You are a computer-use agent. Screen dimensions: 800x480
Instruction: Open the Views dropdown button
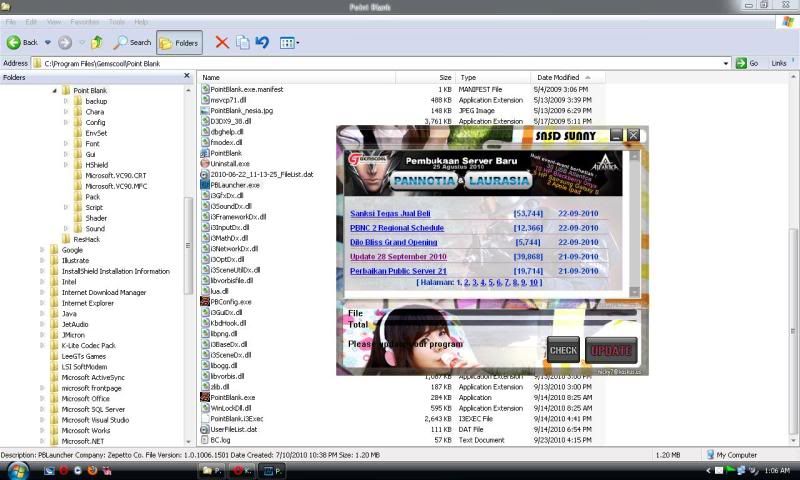tap(289, 43)
